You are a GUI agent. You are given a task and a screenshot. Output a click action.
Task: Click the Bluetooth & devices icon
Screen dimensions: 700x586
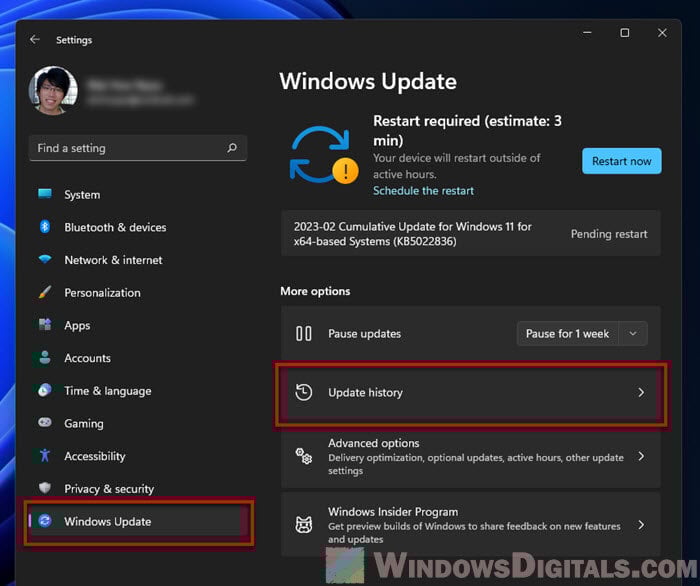pos(45,227)
